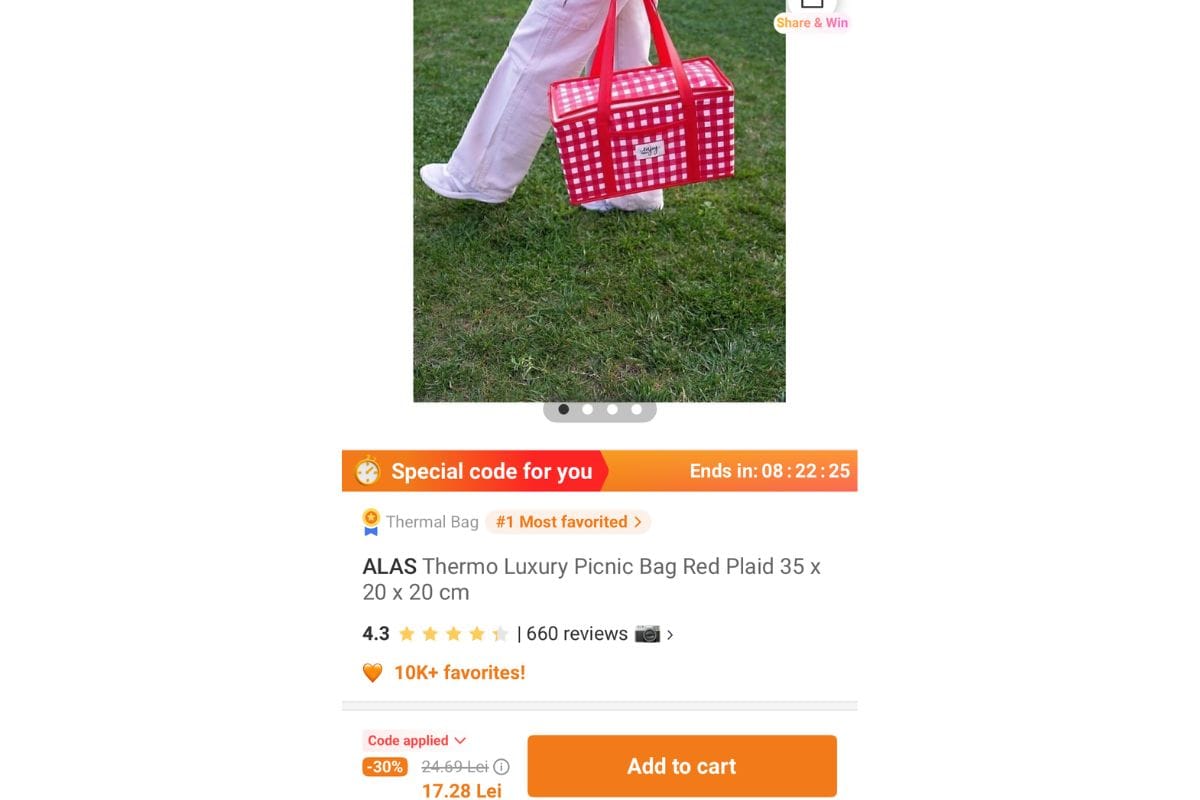Click the stopwatch icon in special code banner
1200x800 pixels.
tap(367, 471)
